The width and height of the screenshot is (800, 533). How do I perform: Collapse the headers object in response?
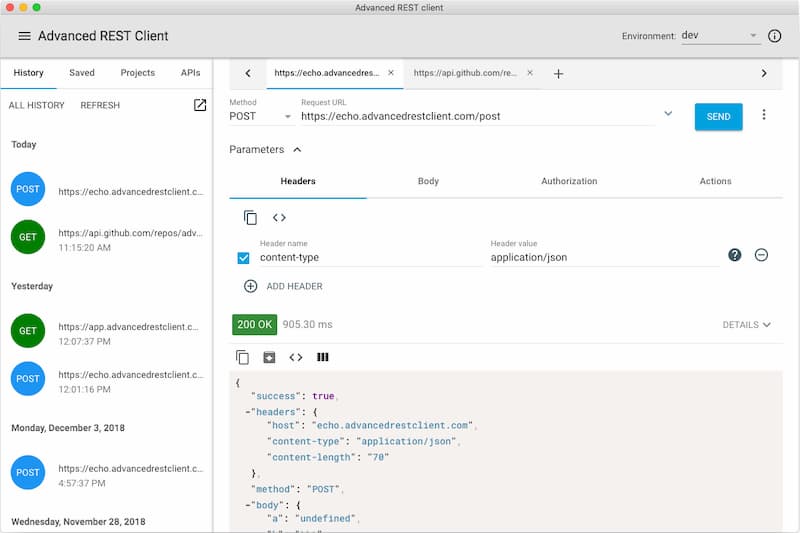[x=247, y=411]
